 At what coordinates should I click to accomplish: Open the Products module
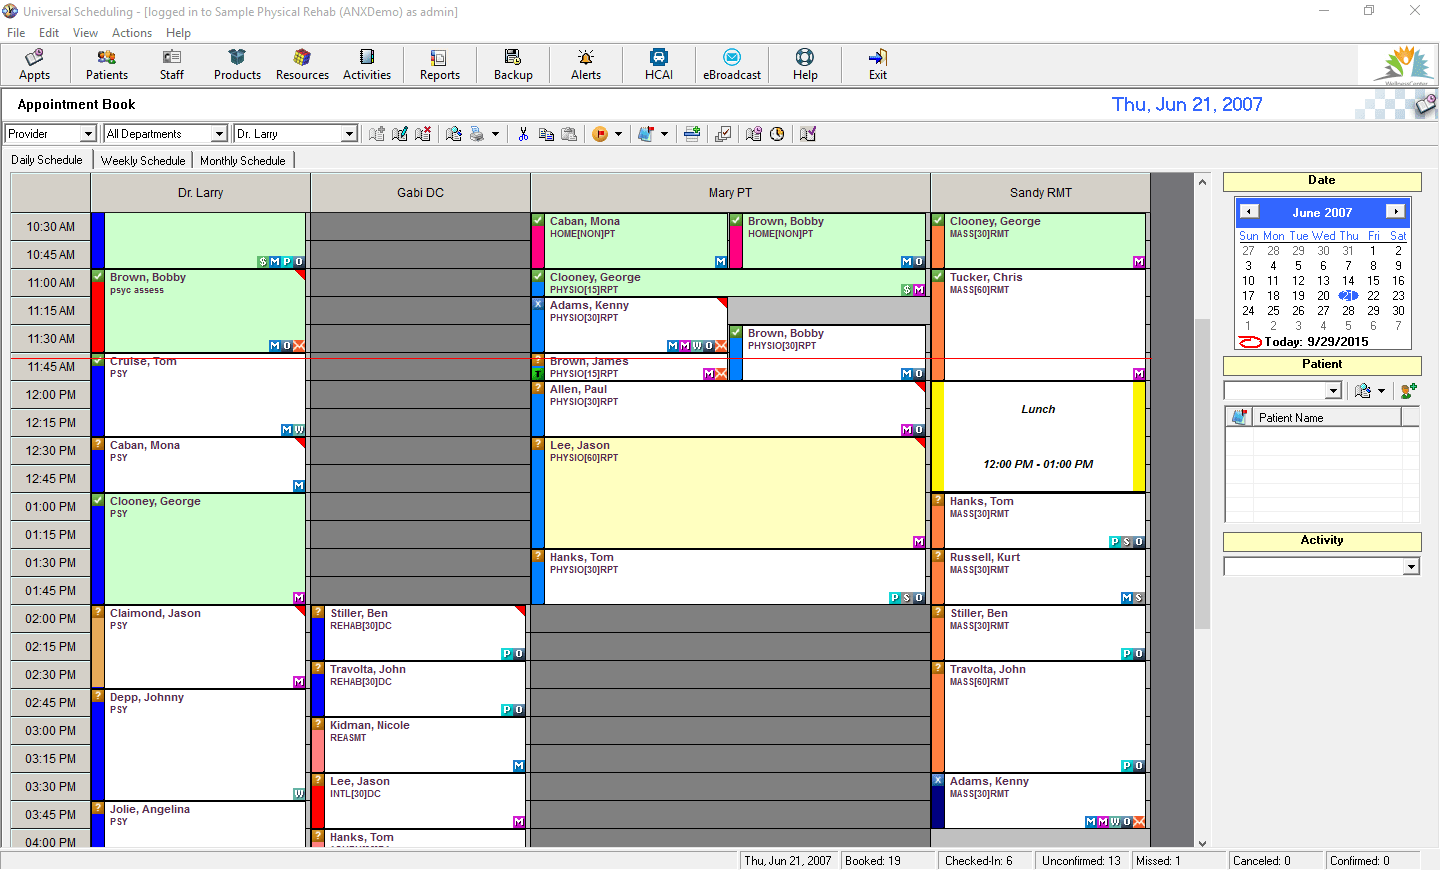(237, 65)
